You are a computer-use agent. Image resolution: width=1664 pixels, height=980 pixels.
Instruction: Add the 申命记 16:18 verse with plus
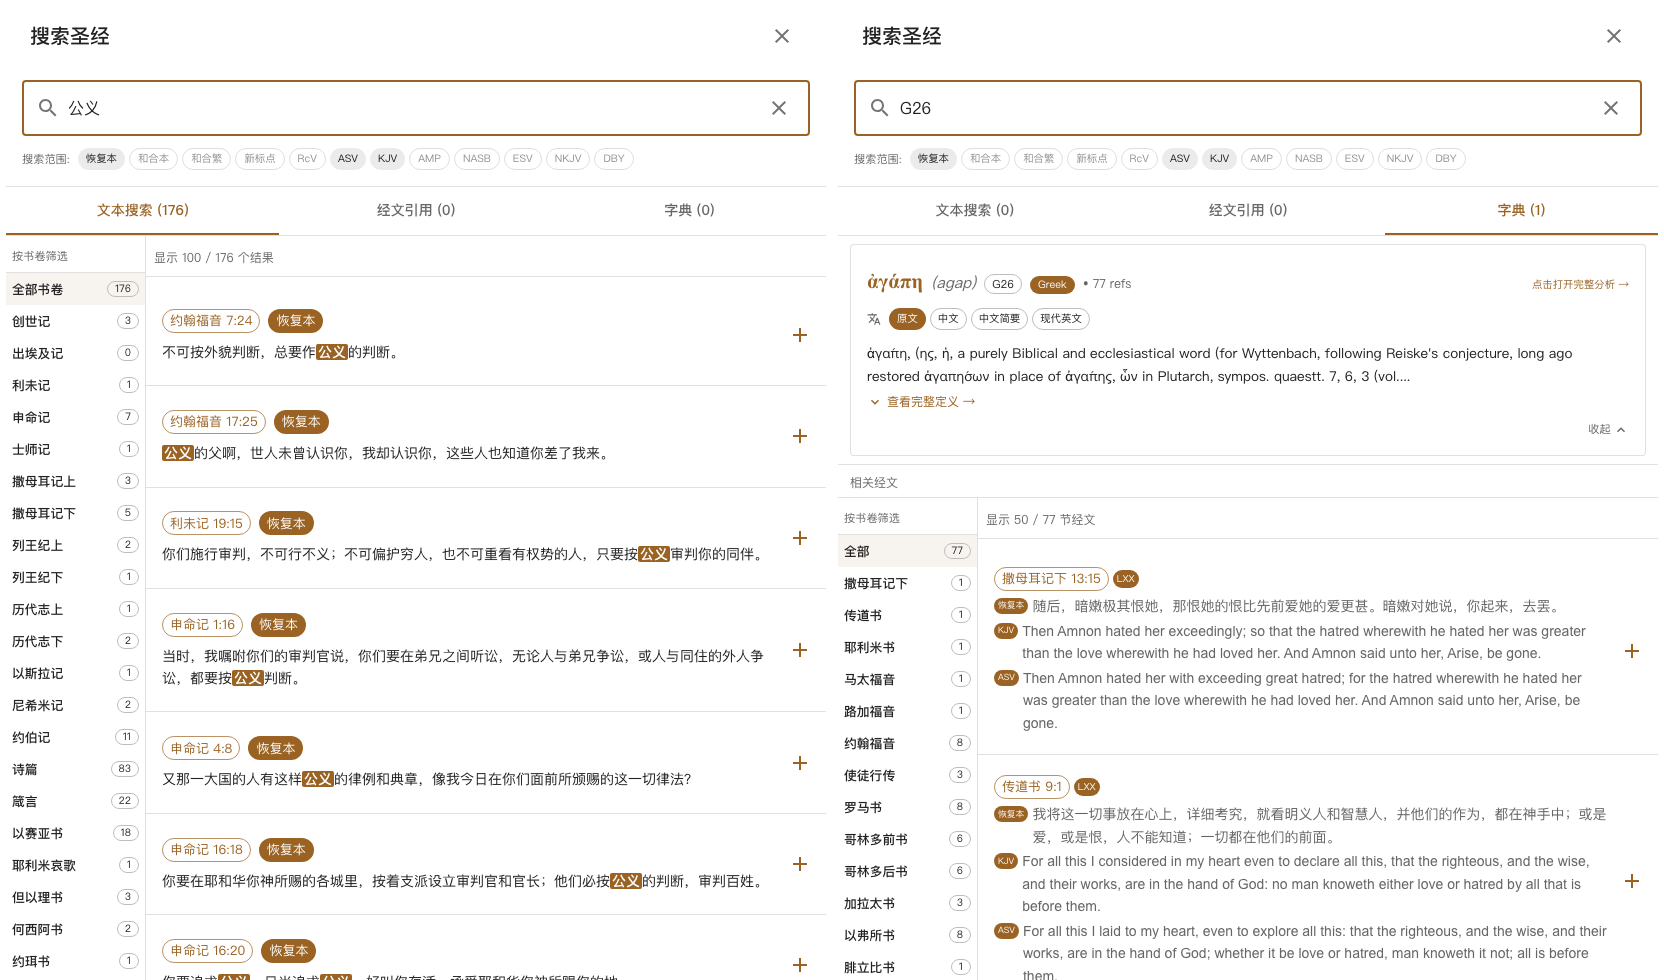point(800,864)
